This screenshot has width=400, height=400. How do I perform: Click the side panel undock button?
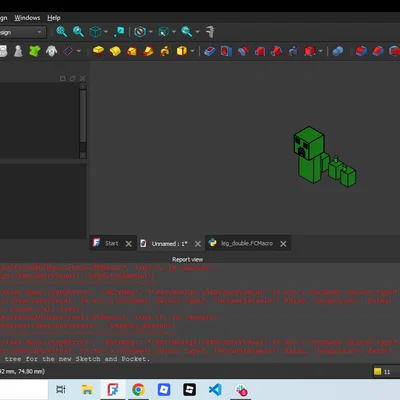(72, 78)
